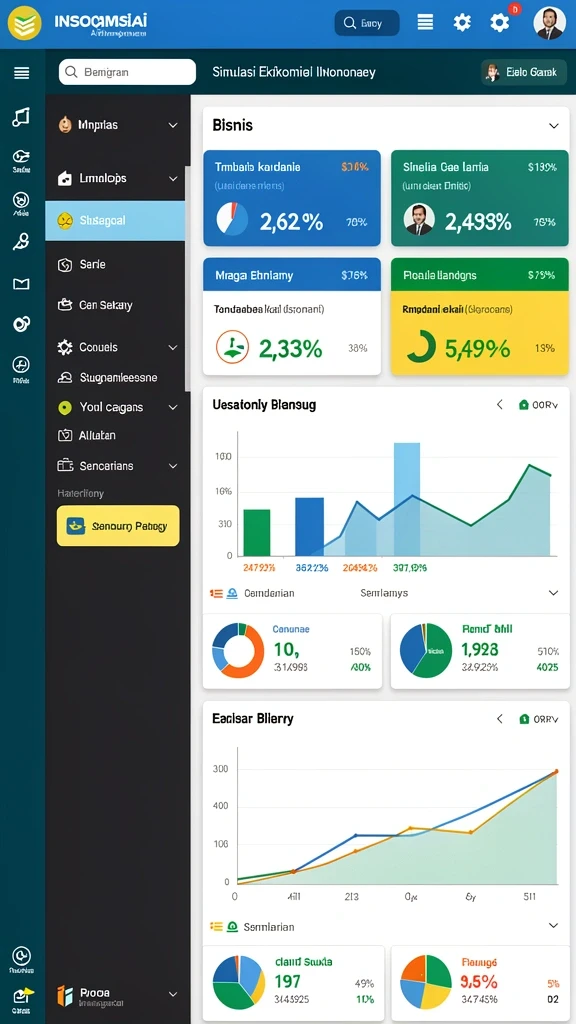Open the hamburger menu in left rail

(x=22, y=72)
